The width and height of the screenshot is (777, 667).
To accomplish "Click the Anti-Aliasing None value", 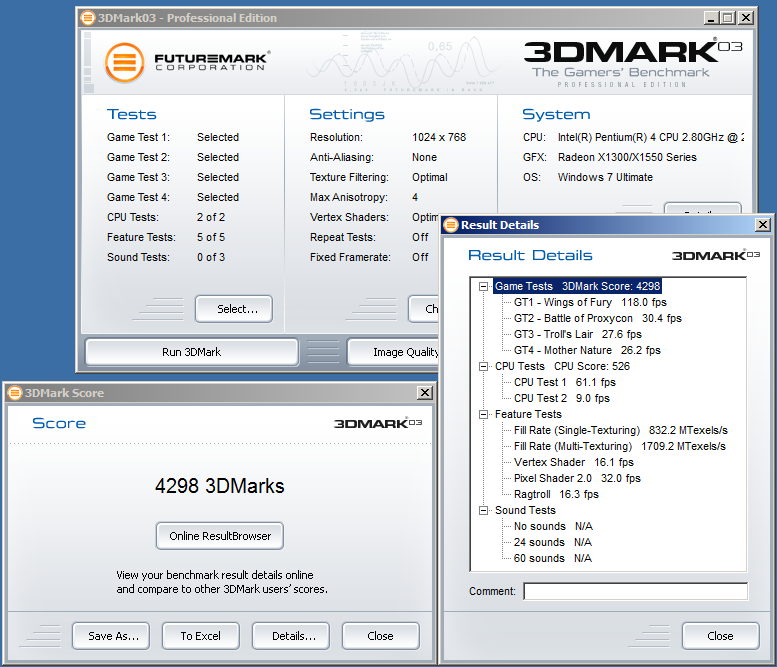I will pyautogui.click(x=424, y=158).
